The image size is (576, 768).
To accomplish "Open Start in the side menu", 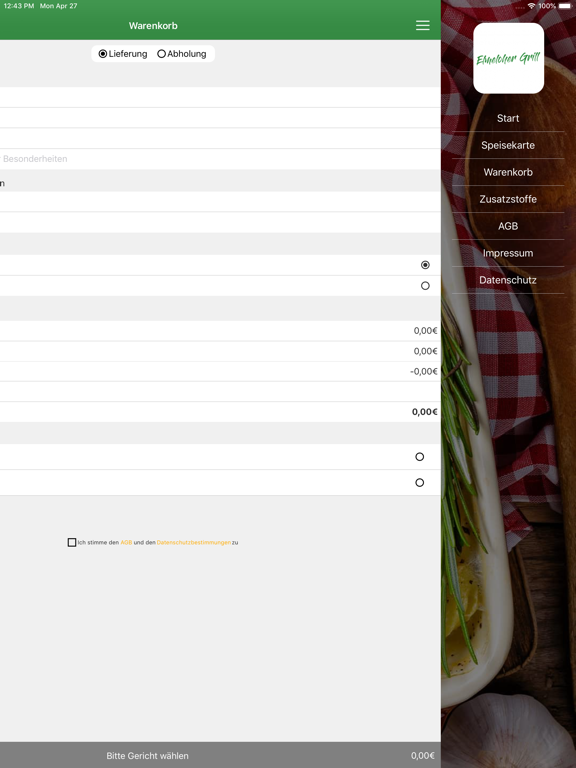I will (x=508, y=118).
